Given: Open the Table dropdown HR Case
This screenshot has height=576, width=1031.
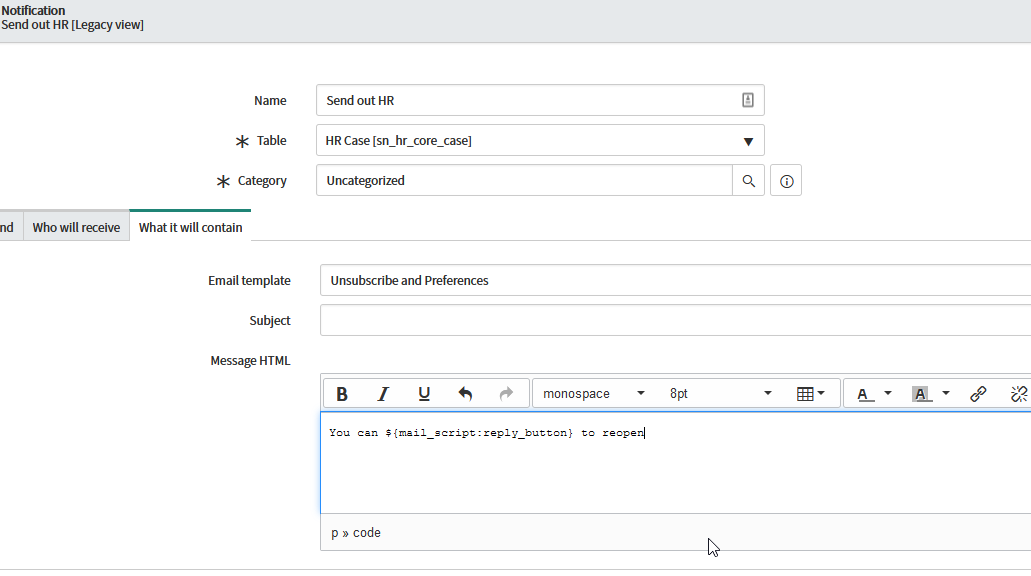Looking at the screenshot, I should tap(540, 141).
